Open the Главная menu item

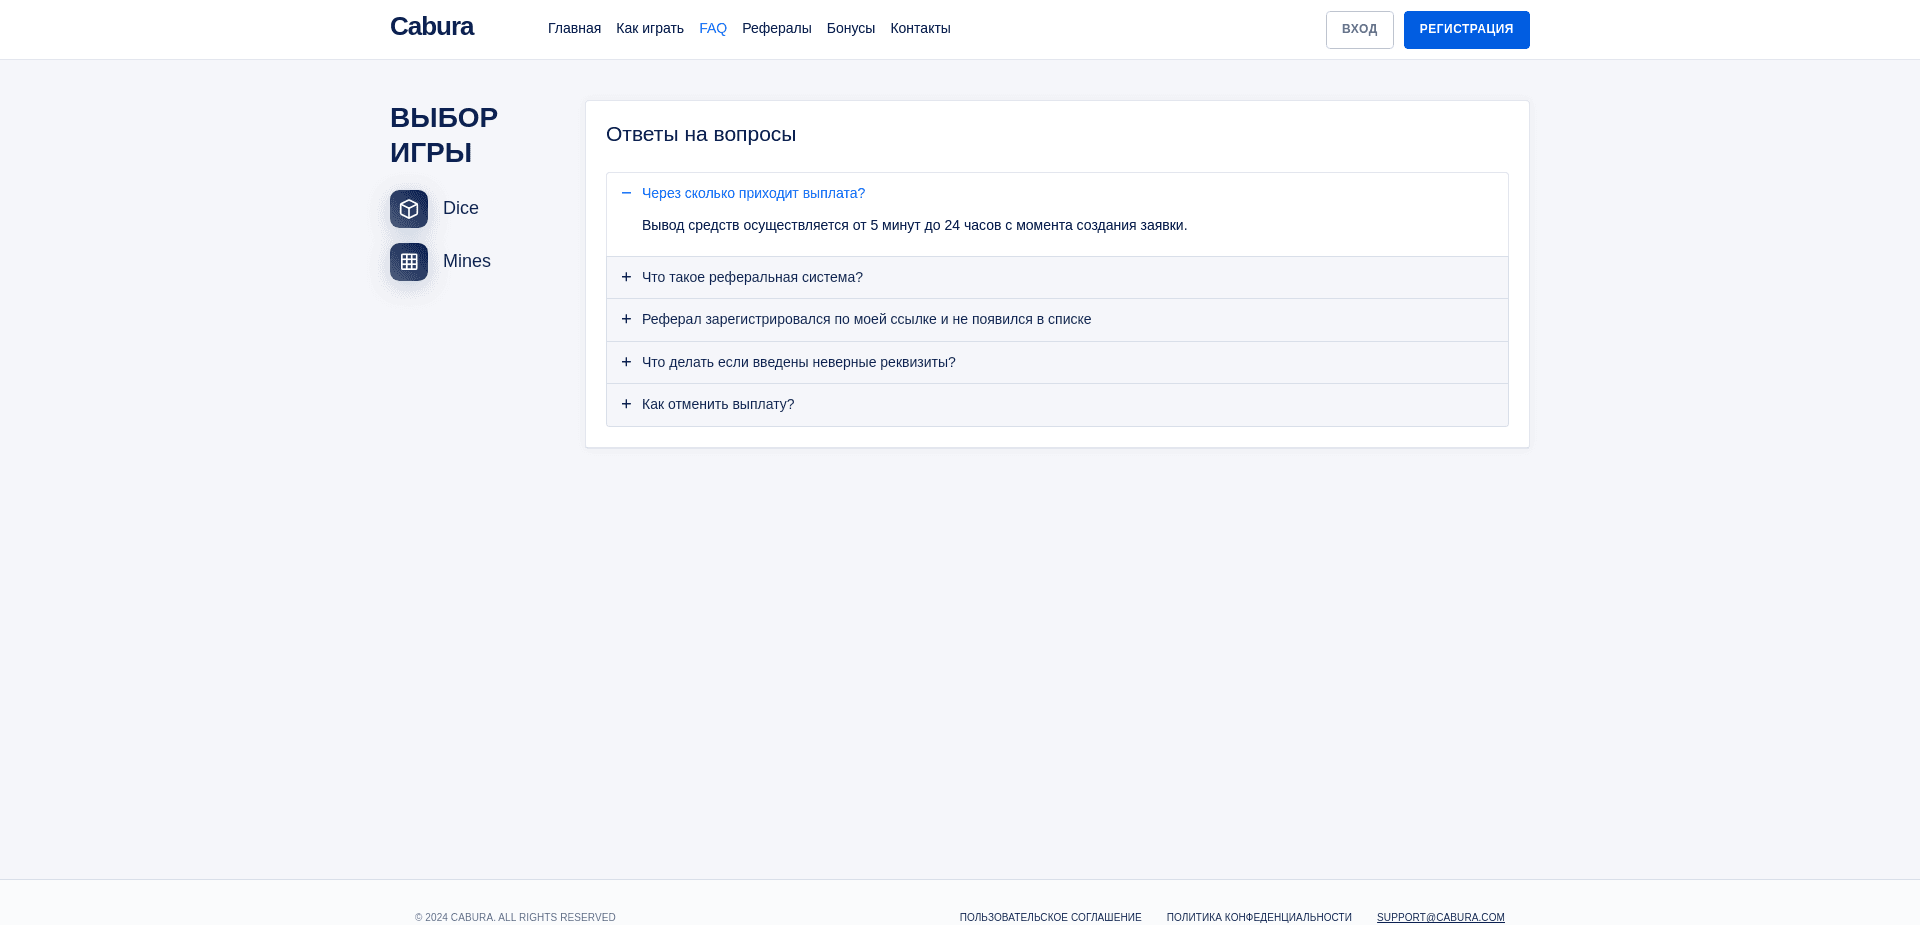[574, 28]
